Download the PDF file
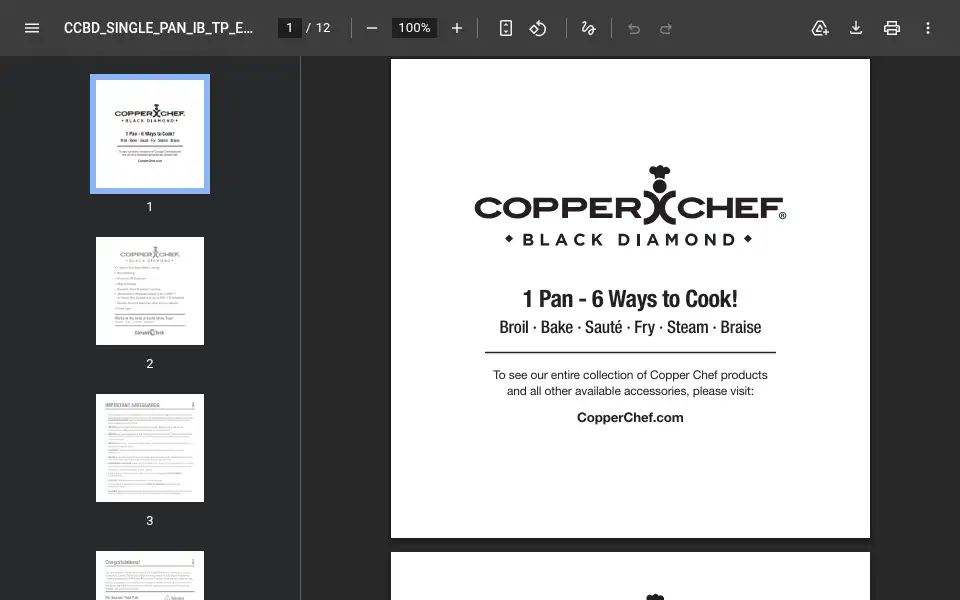Screen dimensions: 960x600 (856, 28)
